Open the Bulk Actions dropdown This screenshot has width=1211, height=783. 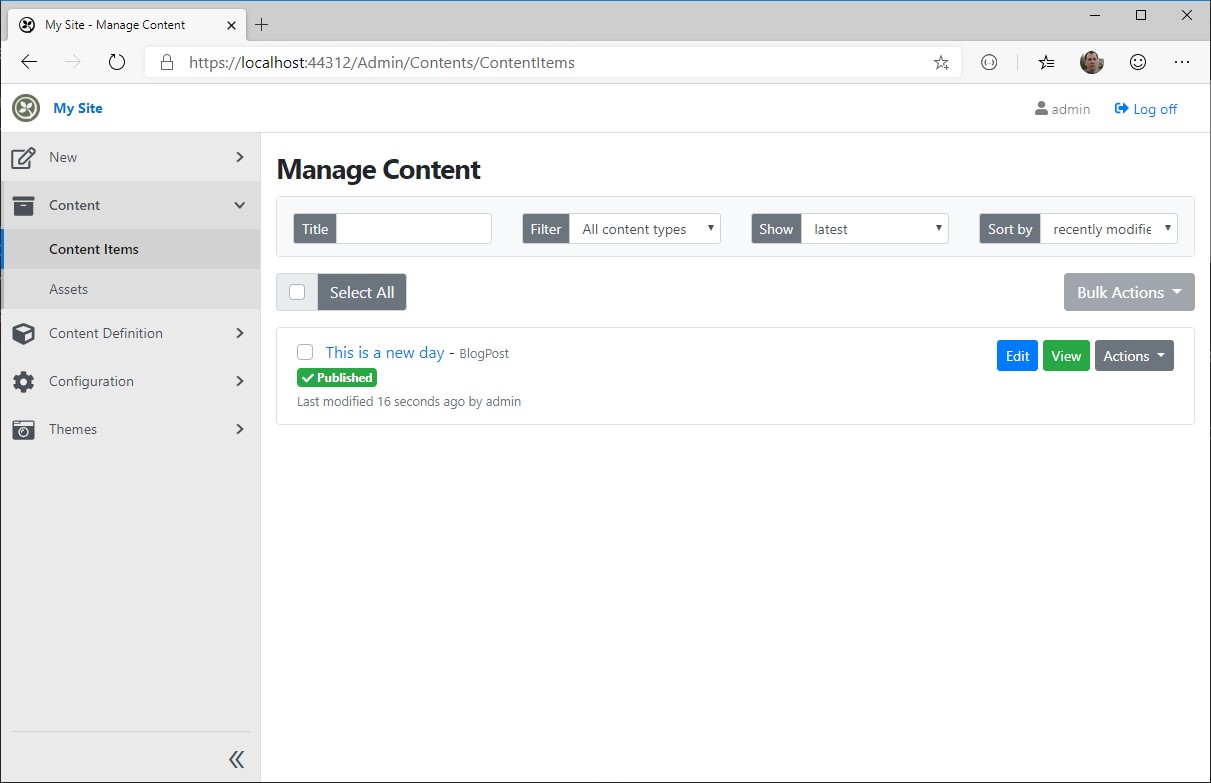pyautogui.click(x=1129, y=292)
